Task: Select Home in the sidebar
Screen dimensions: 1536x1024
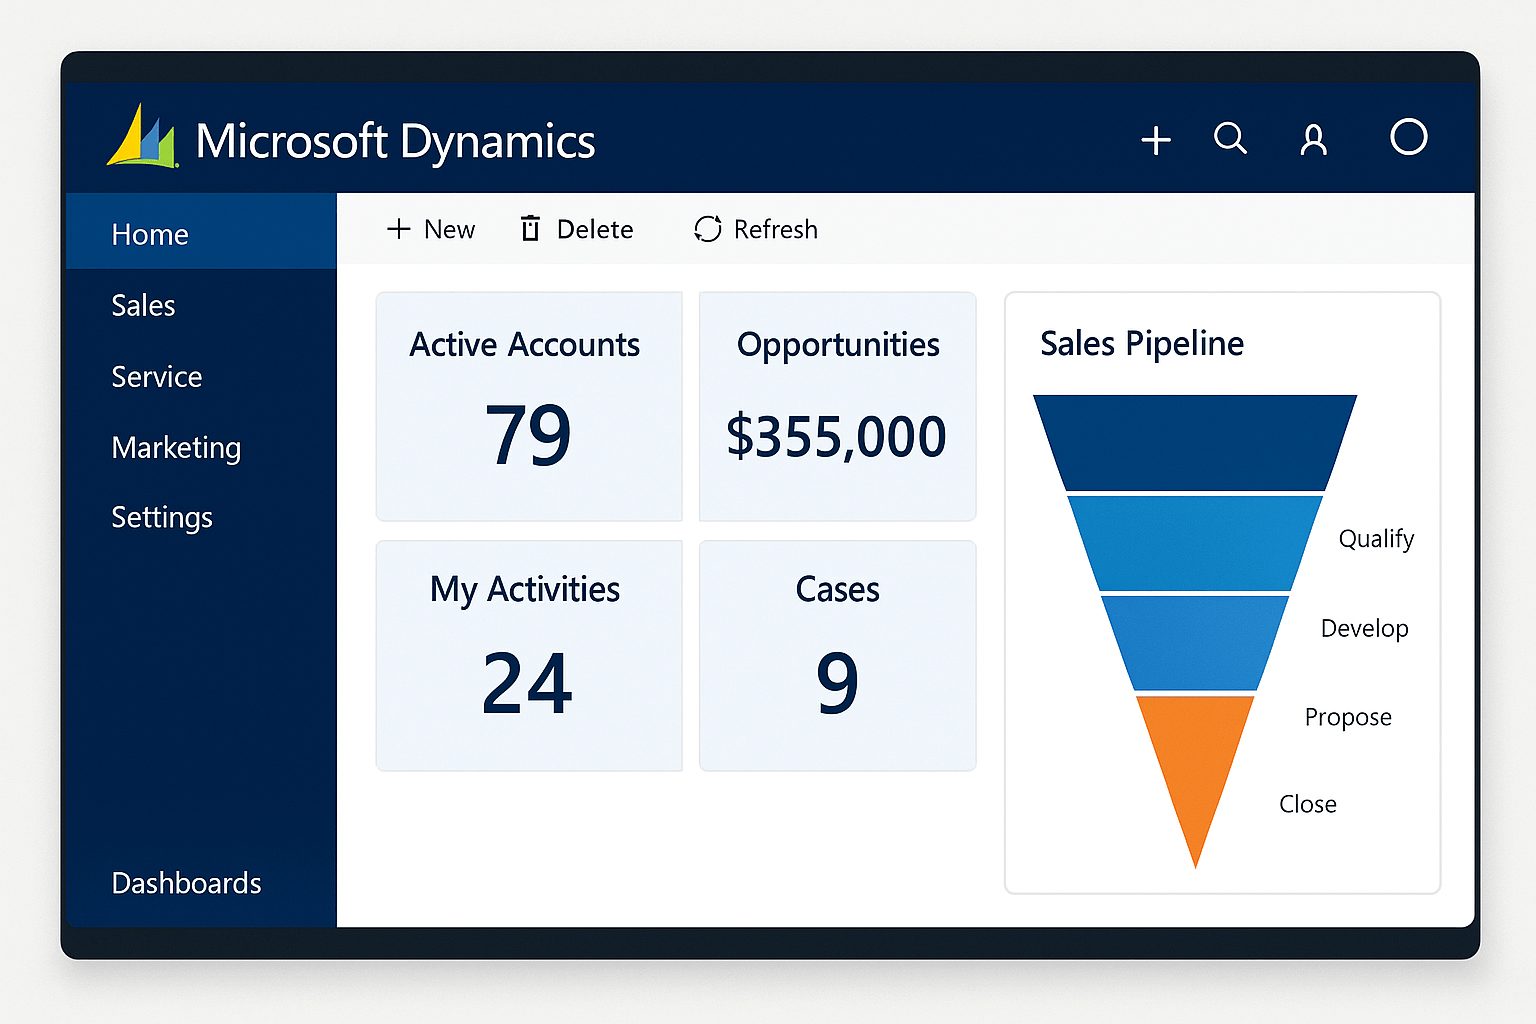Action: point(150,234)
